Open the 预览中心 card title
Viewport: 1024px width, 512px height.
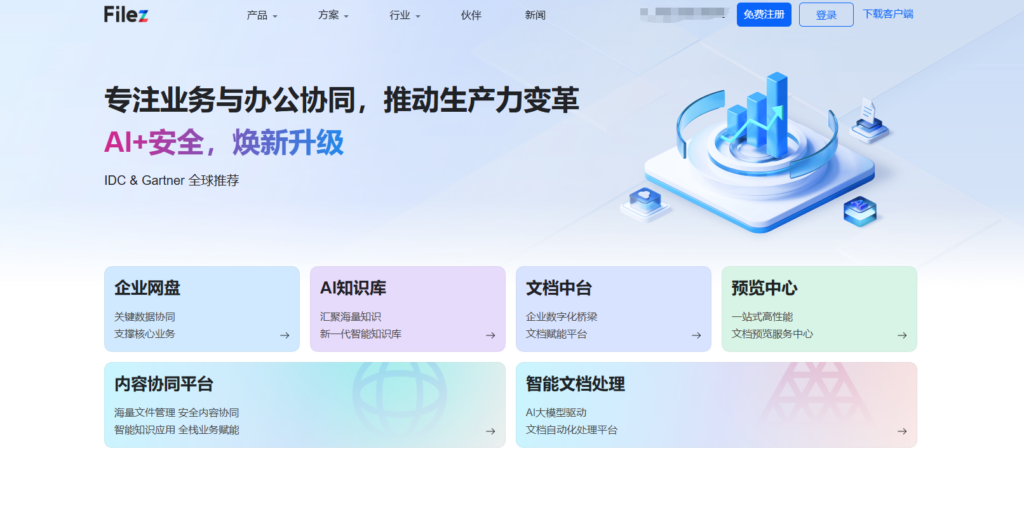coord(764,288)
